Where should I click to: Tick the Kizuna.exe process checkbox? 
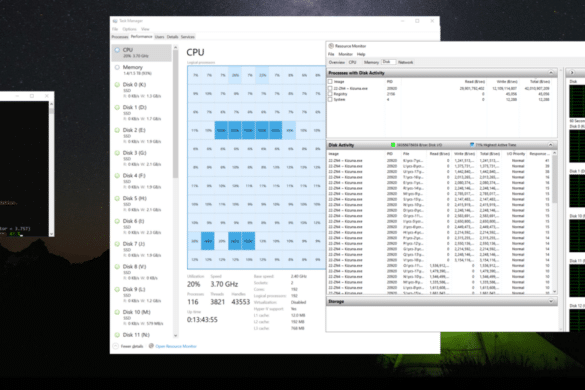tap(330, 88)
